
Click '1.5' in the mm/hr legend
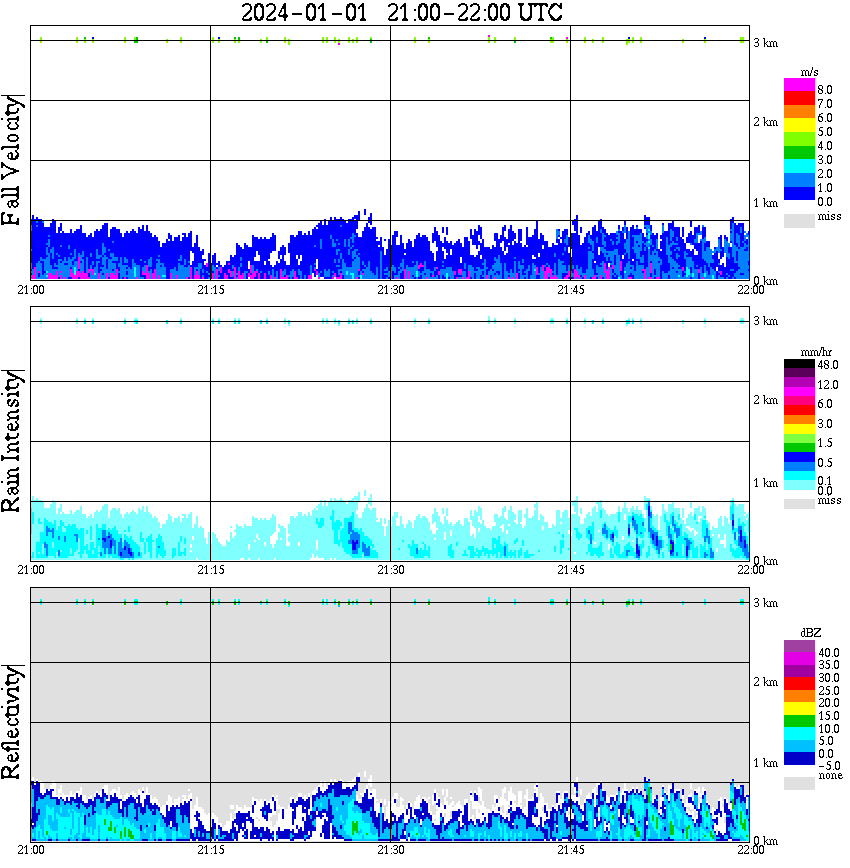click(x=825, y=443)
